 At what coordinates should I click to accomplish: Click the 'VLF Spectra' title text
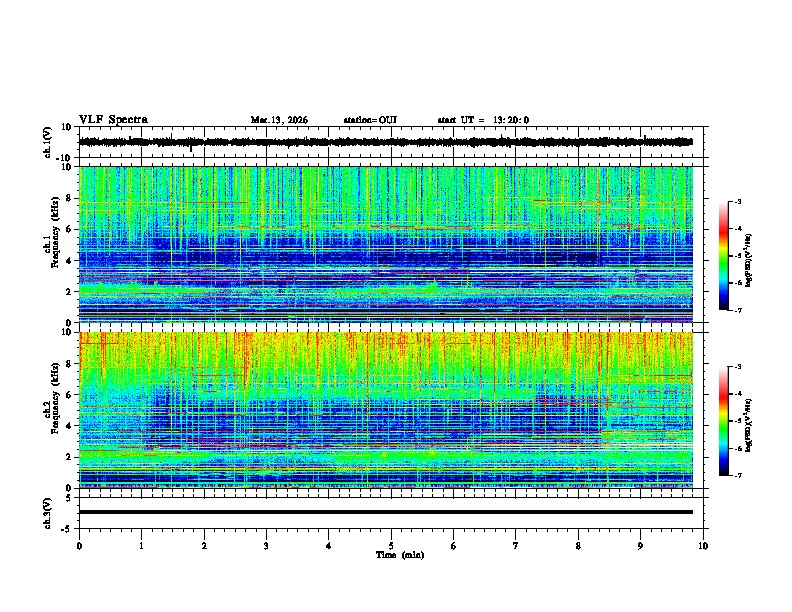tap(113, 120)
